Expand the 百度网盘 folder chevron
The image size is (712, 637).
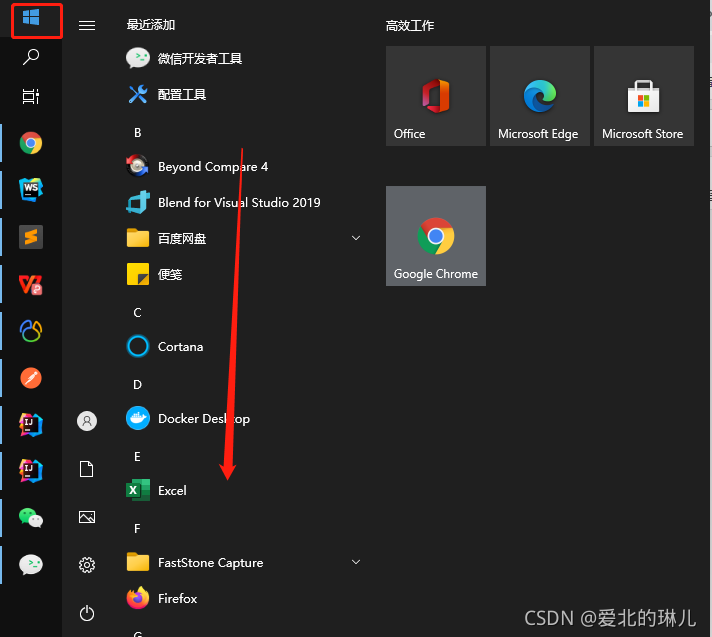click(x=356, y=238)
